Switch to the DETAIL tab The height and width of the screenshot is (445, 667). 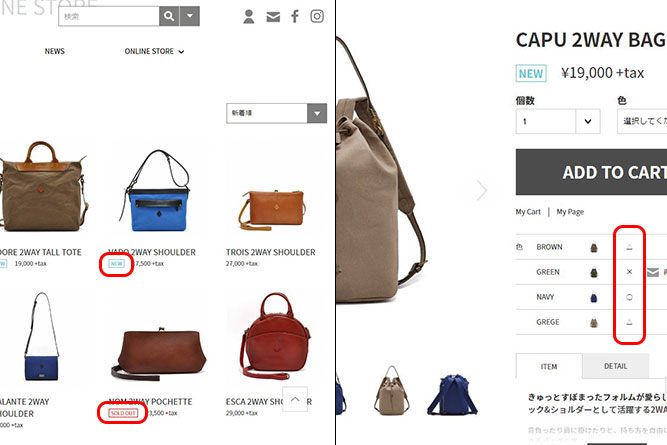(616, 366)
